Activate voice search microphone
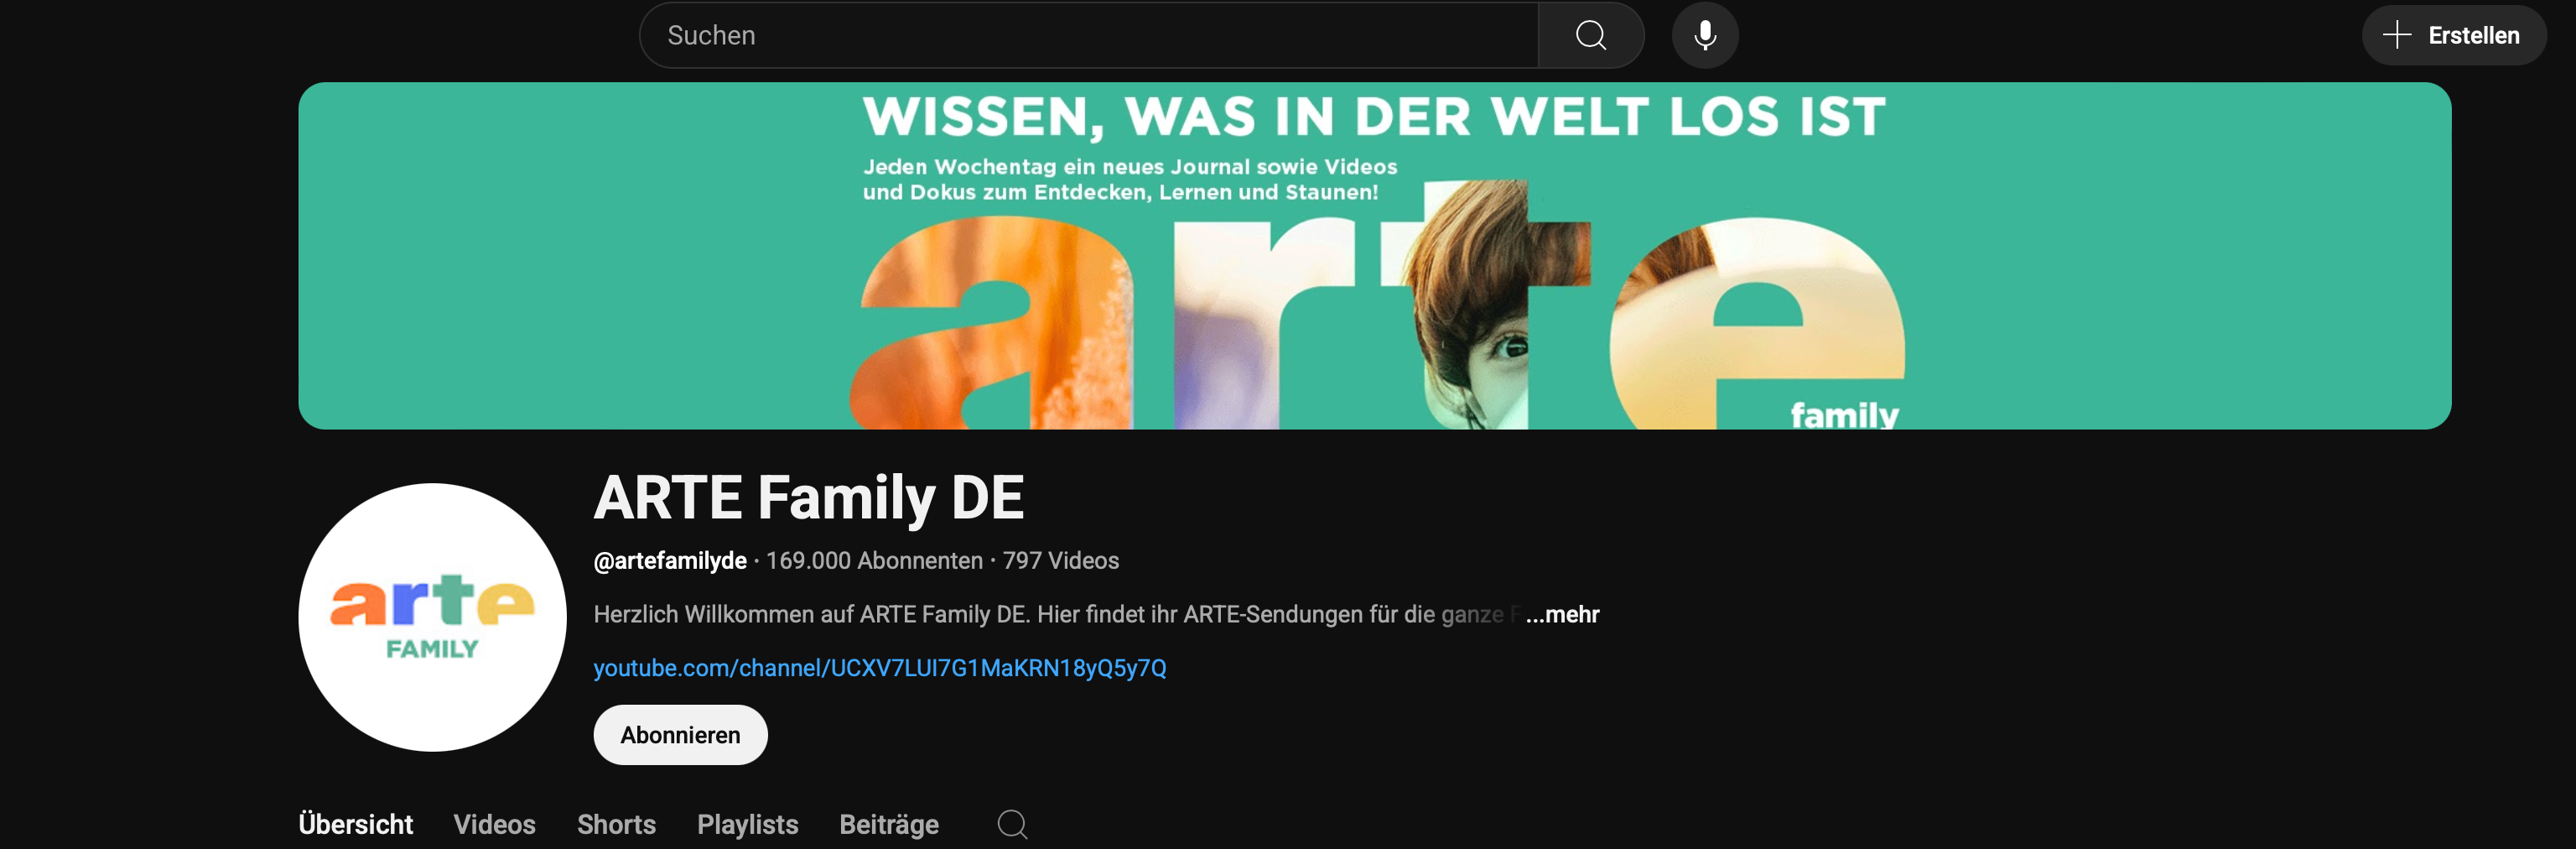 pyautogui.click(x=1705, y=35)
